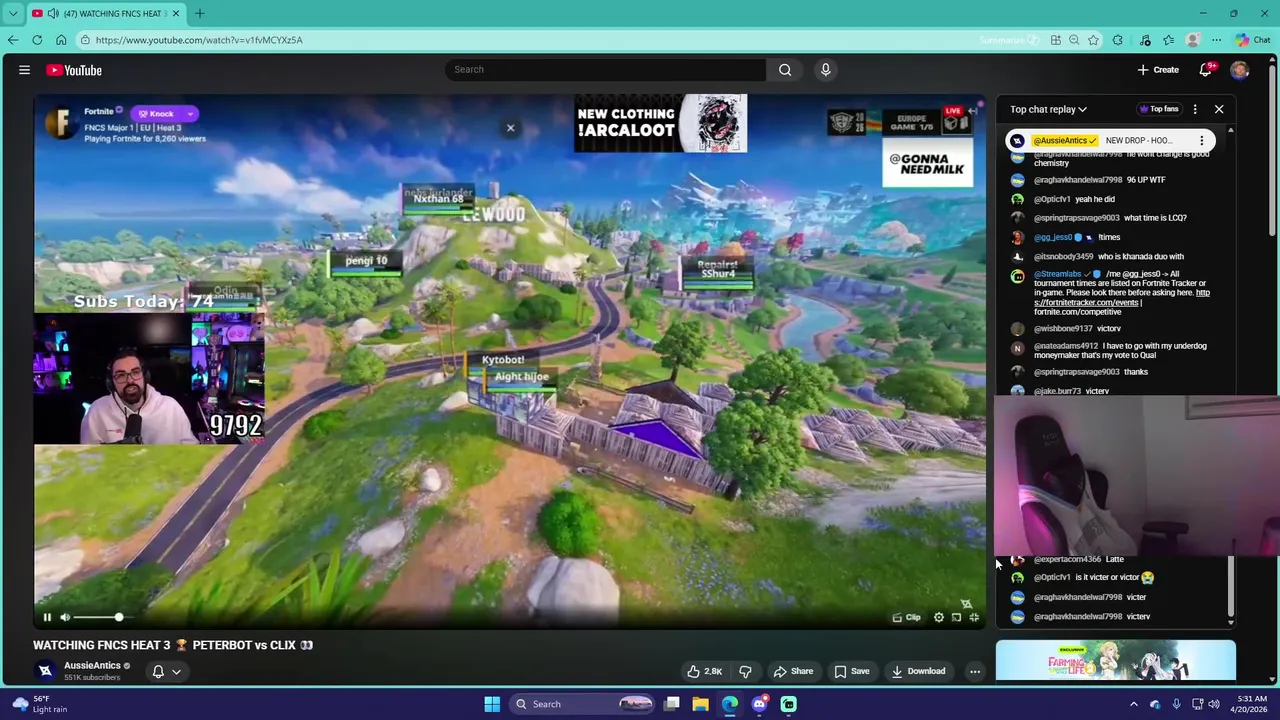Start voice search with the microphone icon
Image resolution: width=1280 pixels, height=720 pixels.
(x=825, y=70)
